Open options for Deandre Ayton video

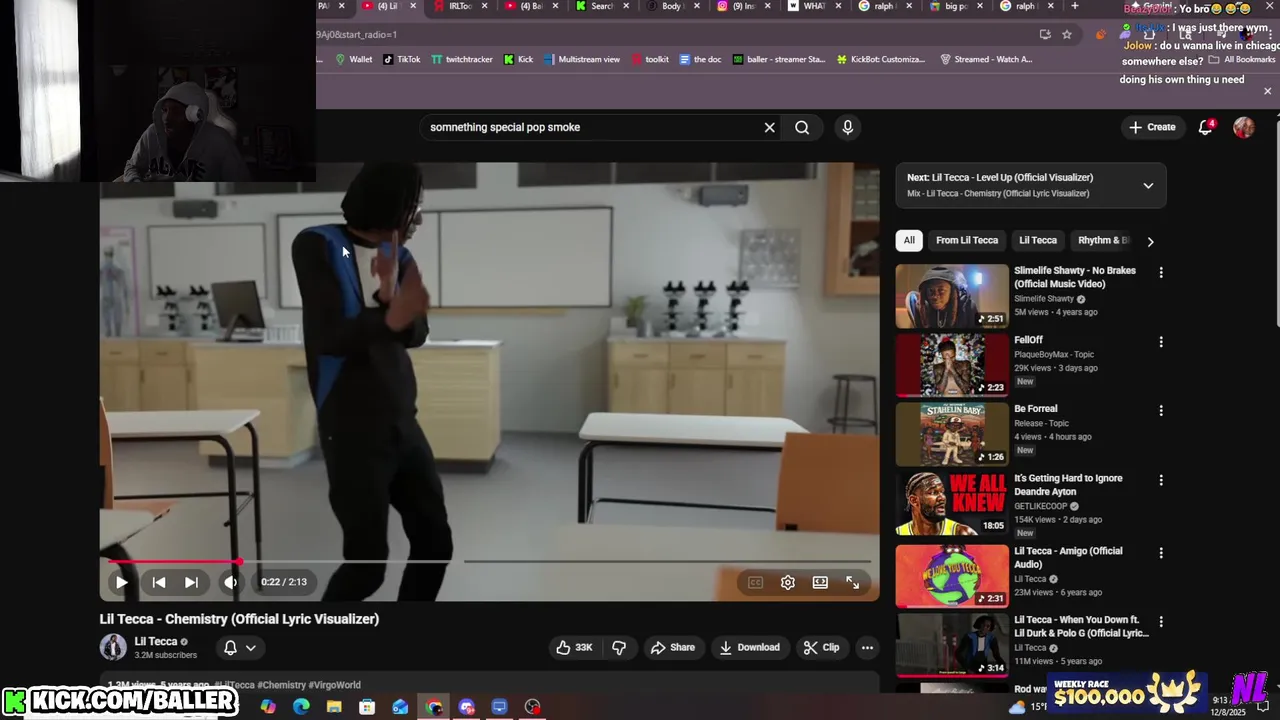coord(1161,480)
